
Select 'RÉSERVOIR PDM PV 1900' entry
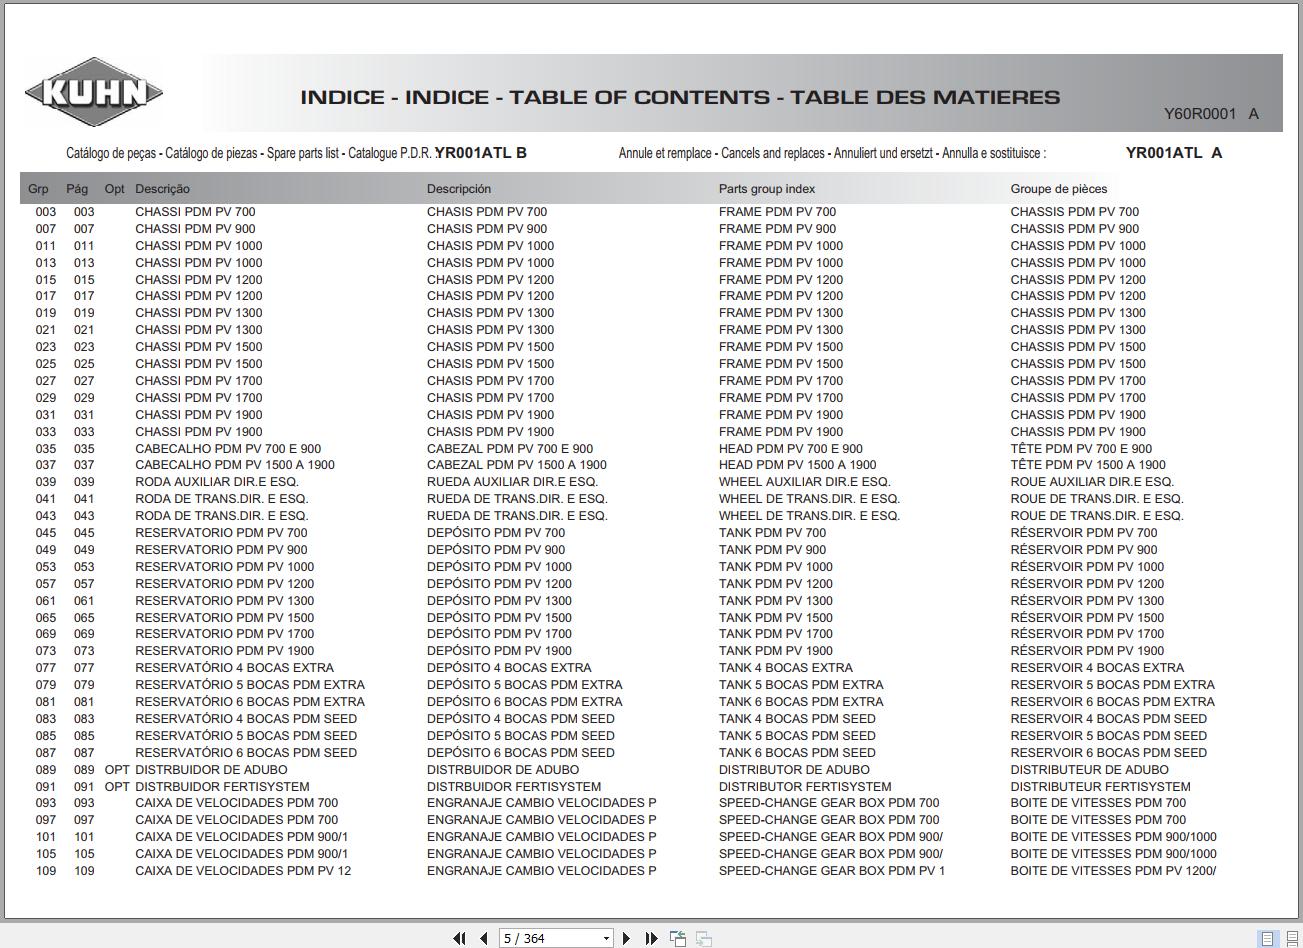pyautogui.click(x=1087, y=651)
